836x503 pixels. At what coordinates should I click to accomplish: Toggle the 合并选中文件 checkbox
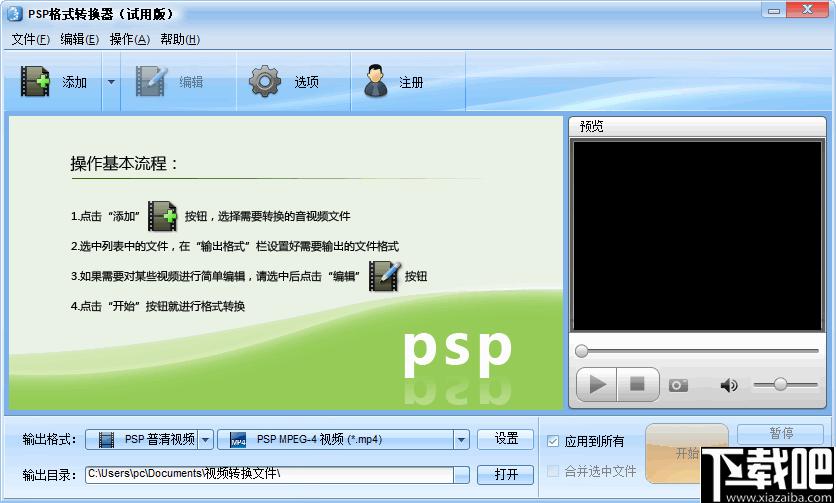553,471
